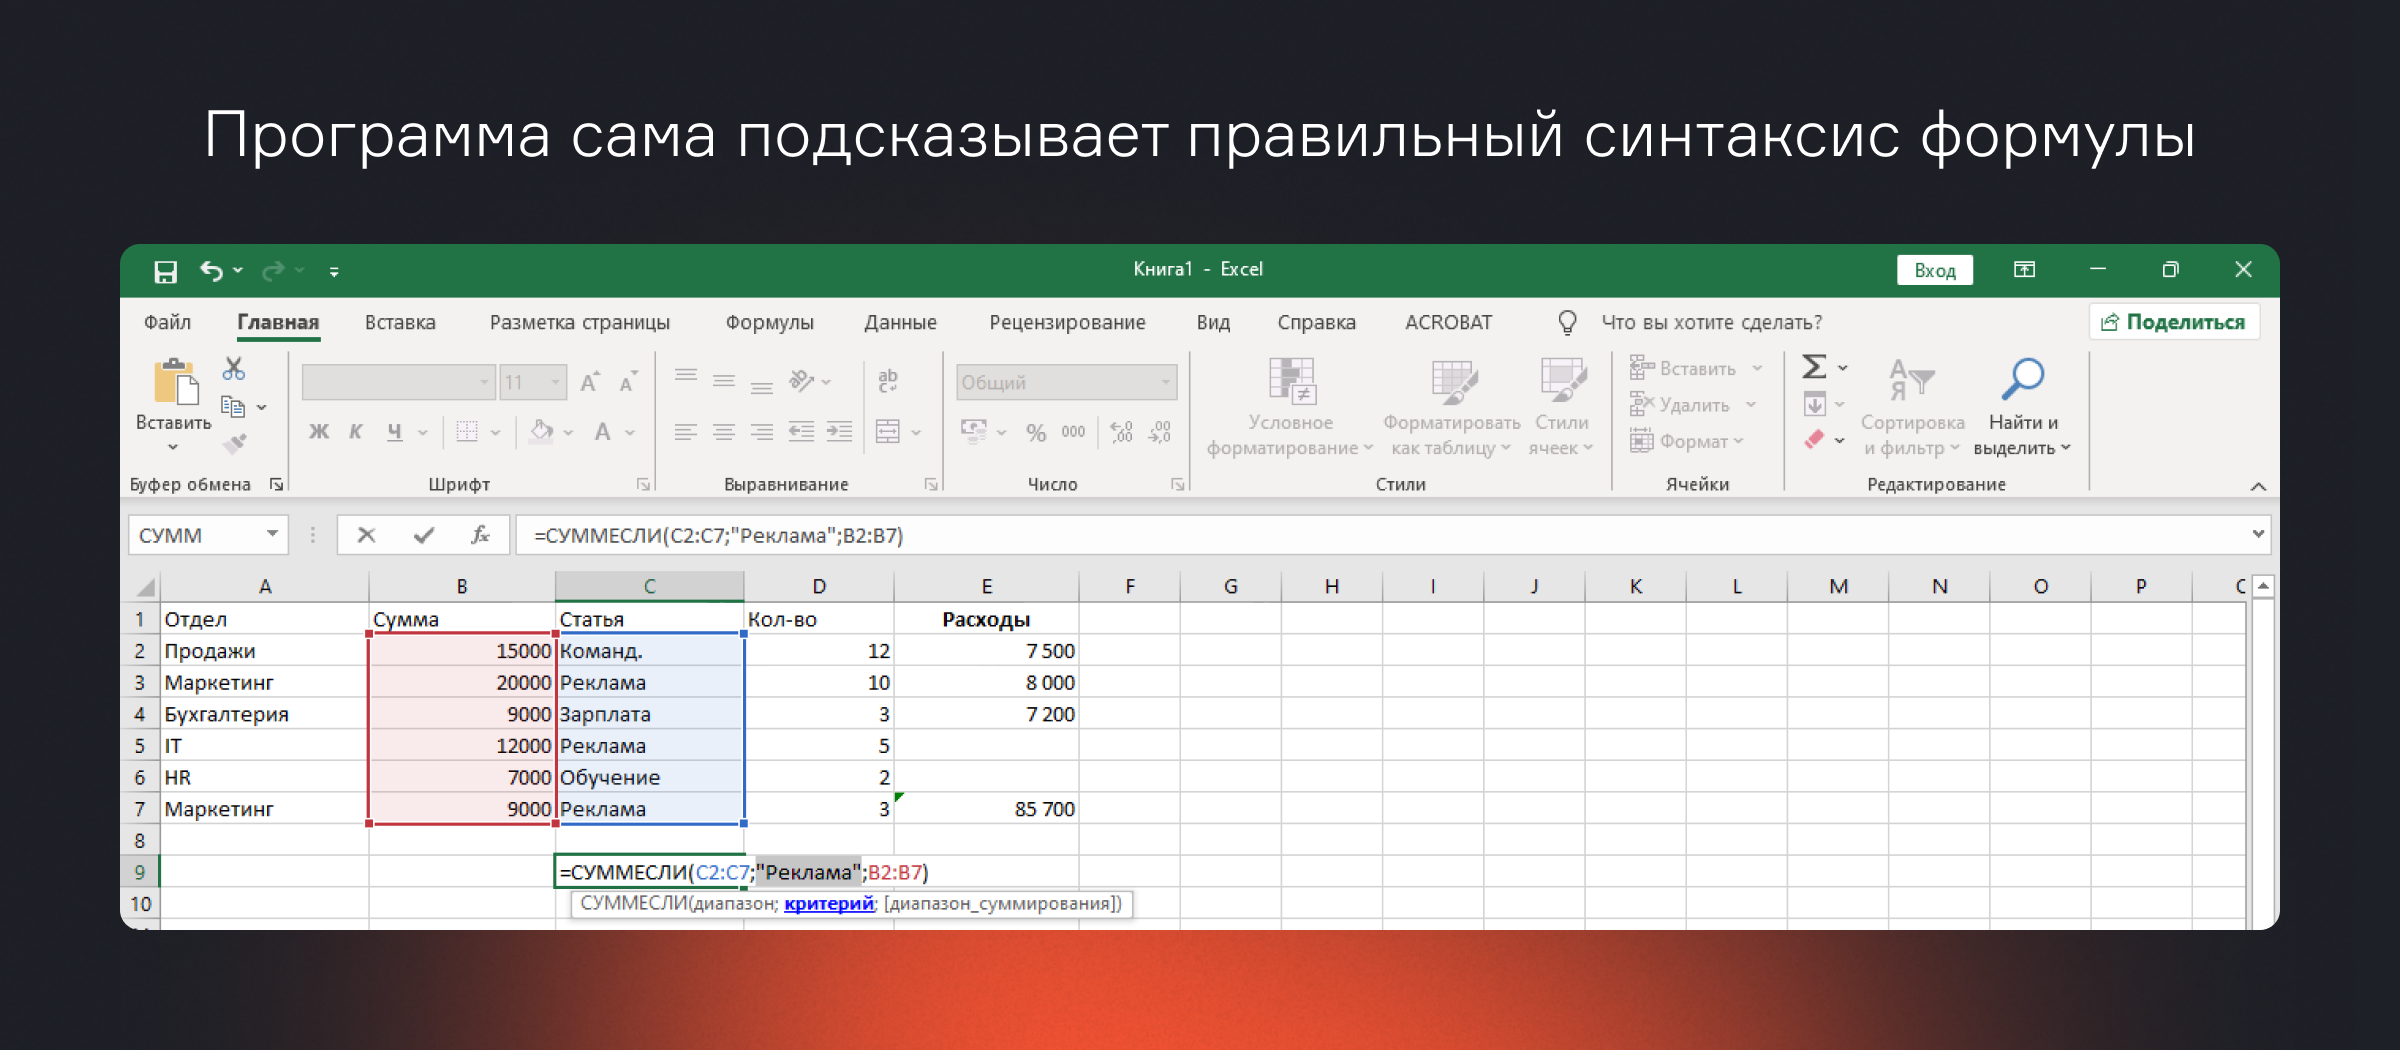Screen dimensions: 2400x1050
Task: Confirm formula with the checkmark icon
Action: (x=423, y=535)
